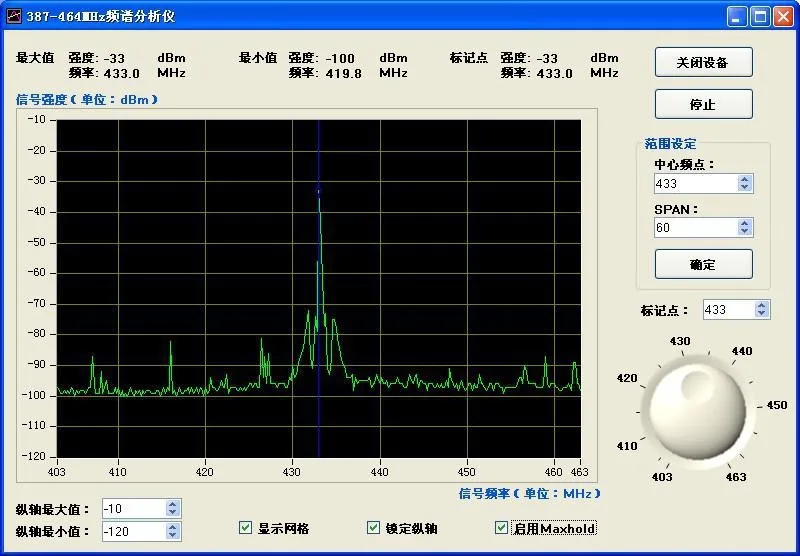Click the 停止 button
Viewport: 800px width, 556px height.
[x=704, y=105]
